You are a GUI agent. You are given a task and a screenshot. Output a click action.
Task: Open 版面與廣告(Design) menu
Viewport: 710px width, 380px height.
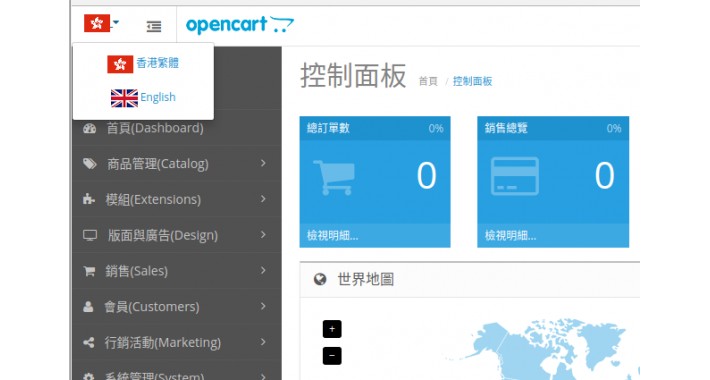point(177,235)
